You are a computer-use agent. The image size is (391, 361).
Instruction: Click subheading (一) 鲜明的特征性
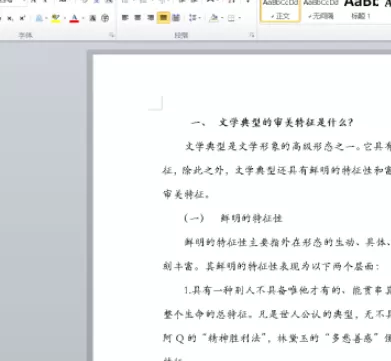point(233,218)
